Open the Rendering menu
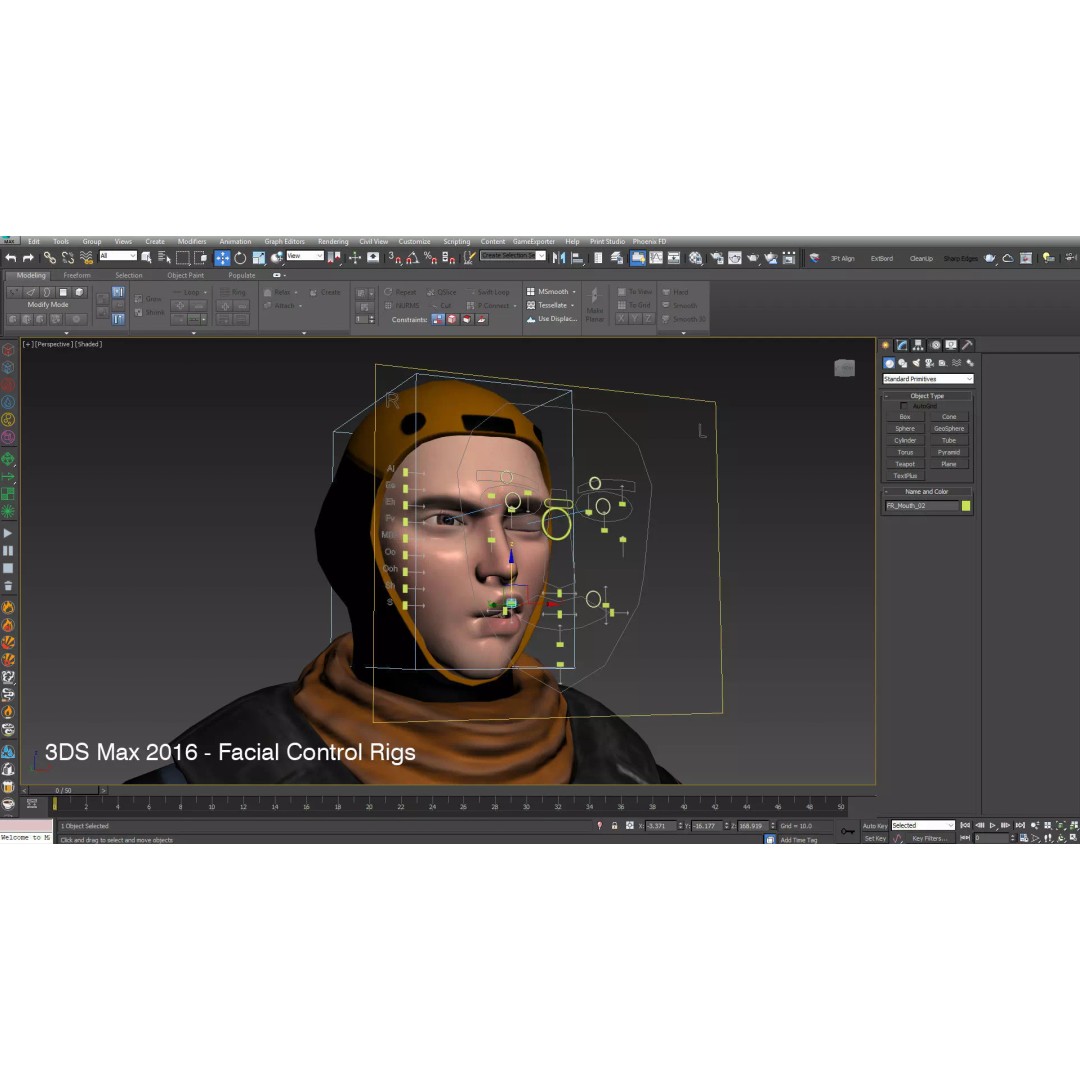Image resolution: width=1080 pixels, height=1080 pixels. tap(333, 241)
